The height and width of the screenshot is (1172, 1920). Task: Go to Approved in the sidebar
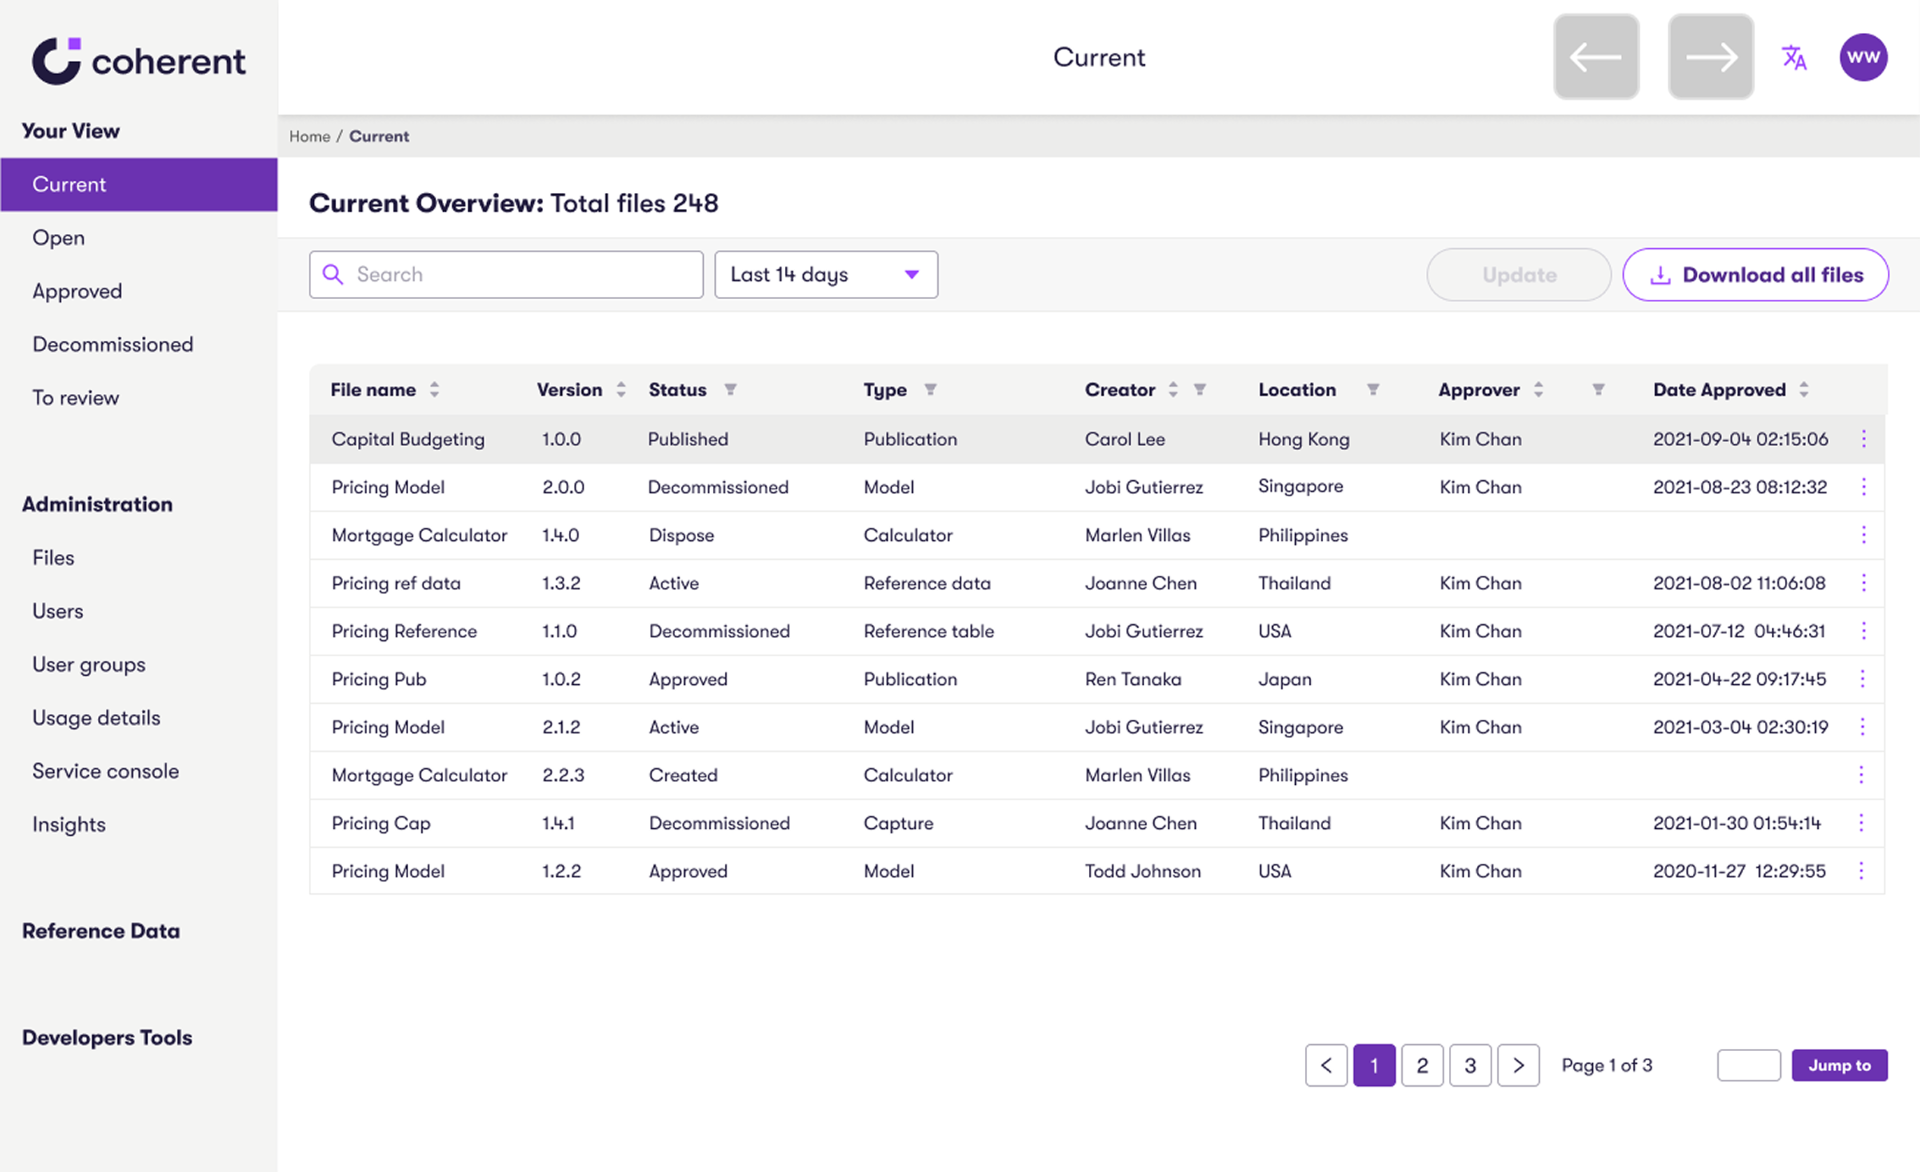(77, 291)
